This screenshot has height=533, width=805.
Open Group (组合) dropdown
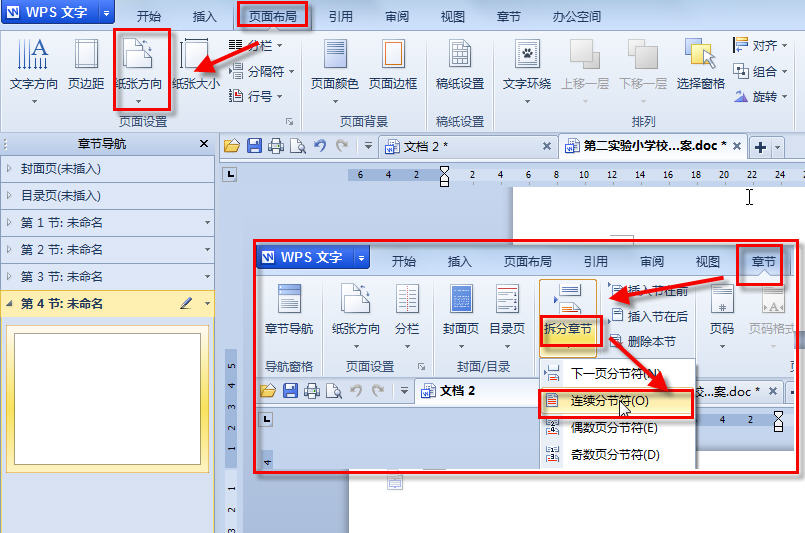760,71
